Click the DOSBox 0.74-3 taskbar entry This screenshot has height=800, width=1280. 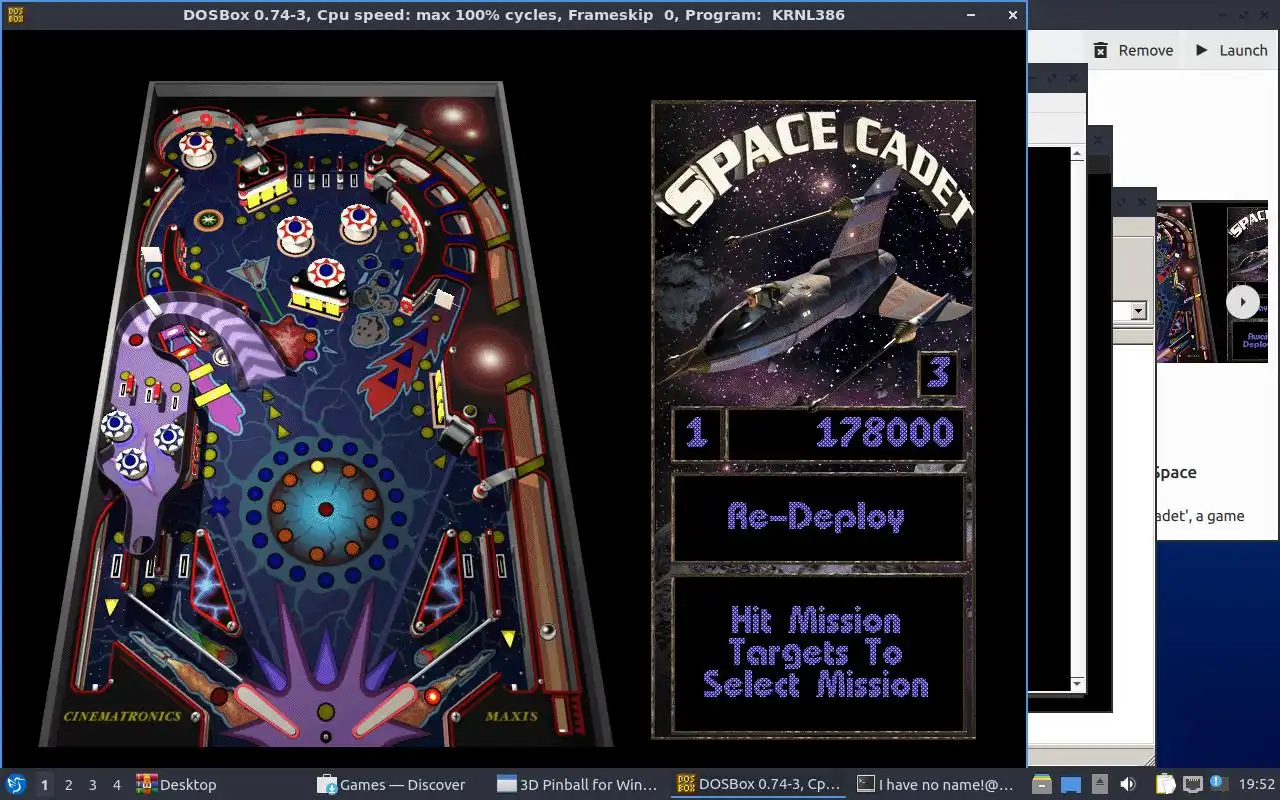(x=758, y=785)
